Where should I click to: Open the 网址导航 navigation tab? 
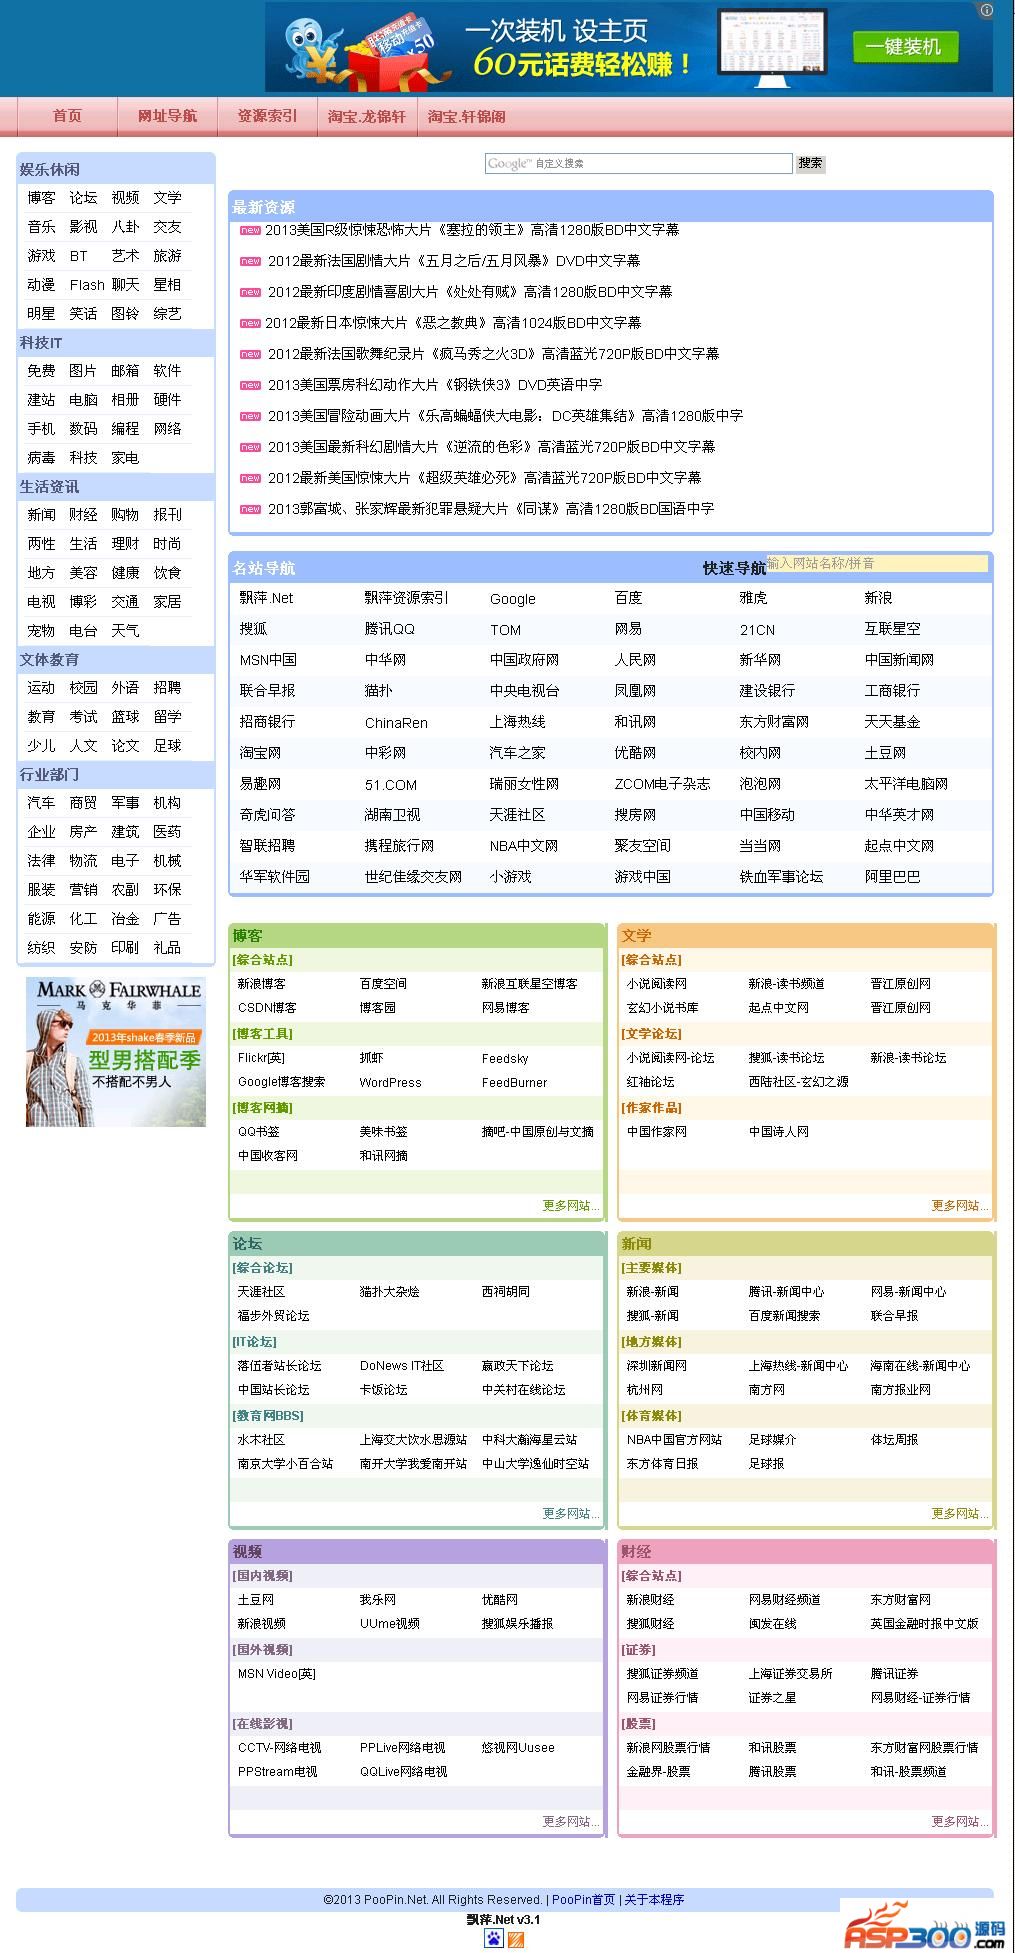coord(167,116)
